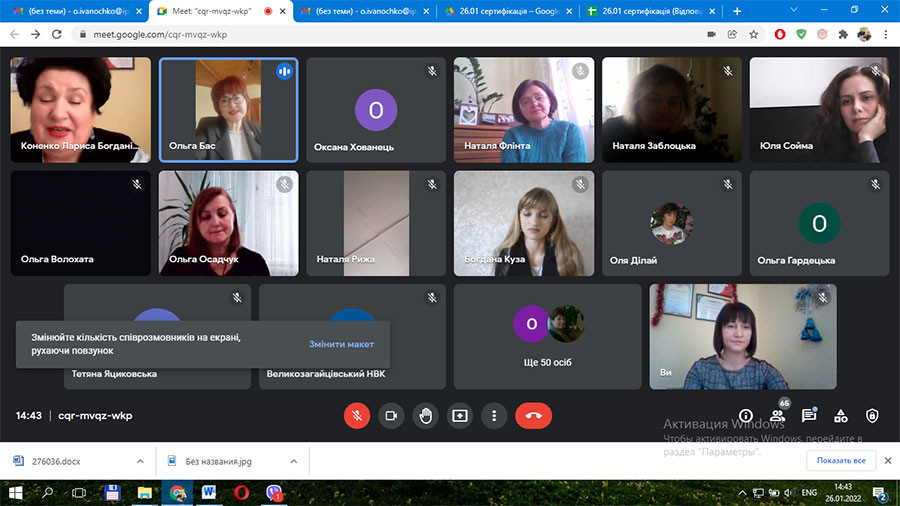Open meeting details info icon
Viewport: 900px width, 506px height.
746,415
